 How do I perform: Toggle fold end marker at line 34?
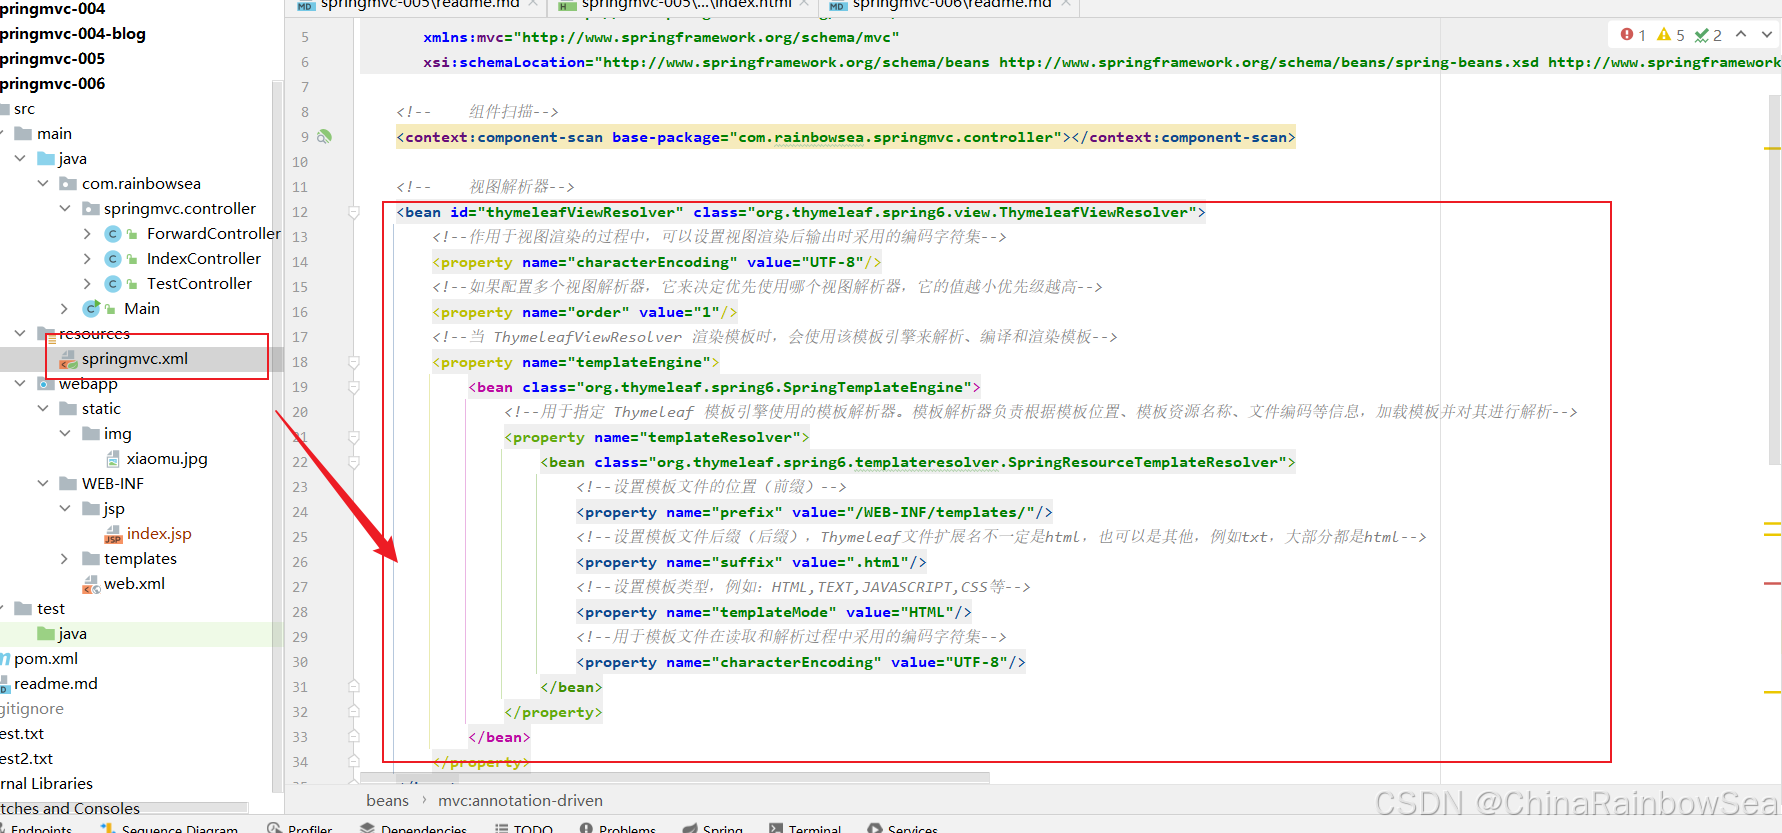[354, 762]
